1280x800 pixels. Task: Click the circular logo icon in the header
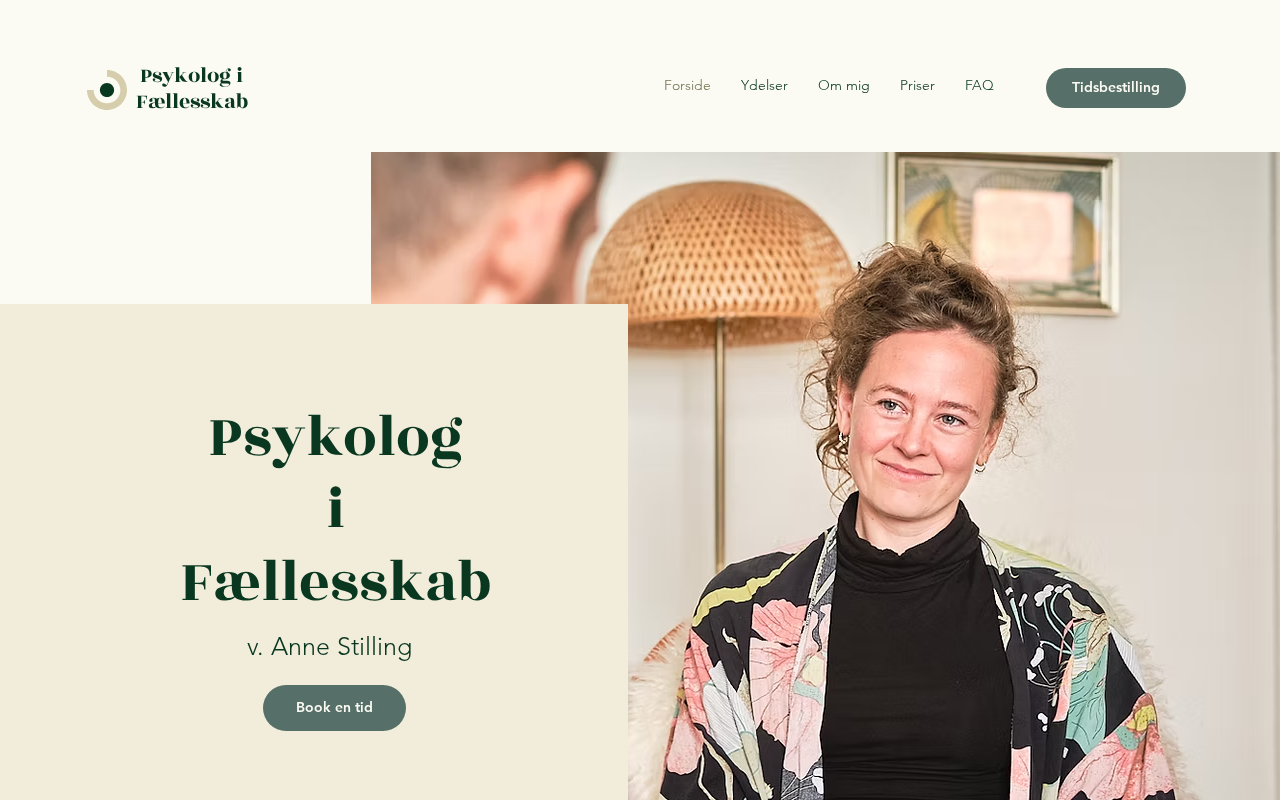click(x=107, y=90)
